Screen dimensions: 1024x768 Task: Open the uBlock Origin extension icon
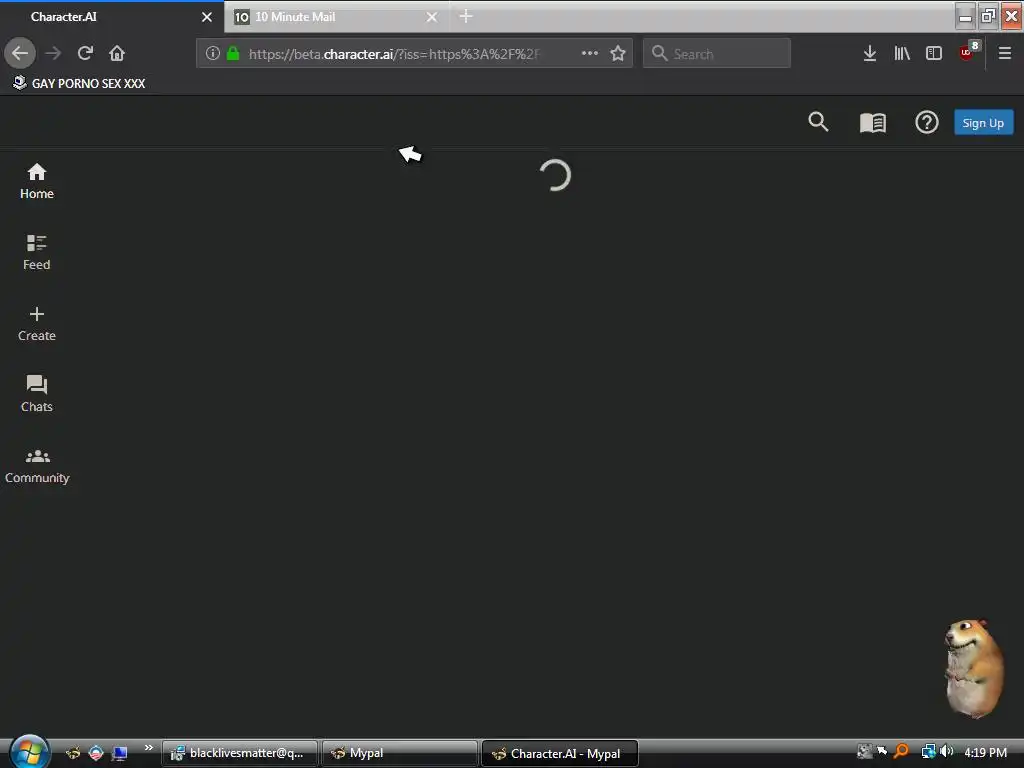click(968, 52)
